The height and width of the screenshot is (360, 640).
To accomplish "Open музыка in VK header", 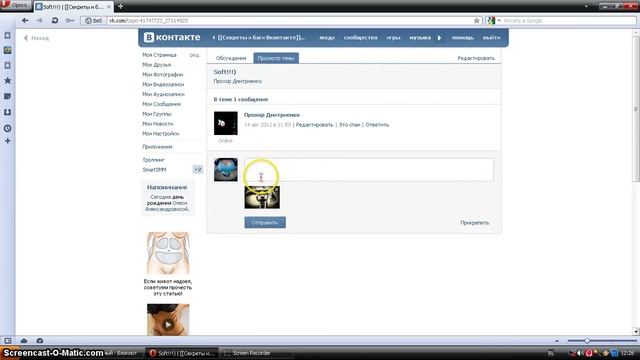I will pos(420,38).
